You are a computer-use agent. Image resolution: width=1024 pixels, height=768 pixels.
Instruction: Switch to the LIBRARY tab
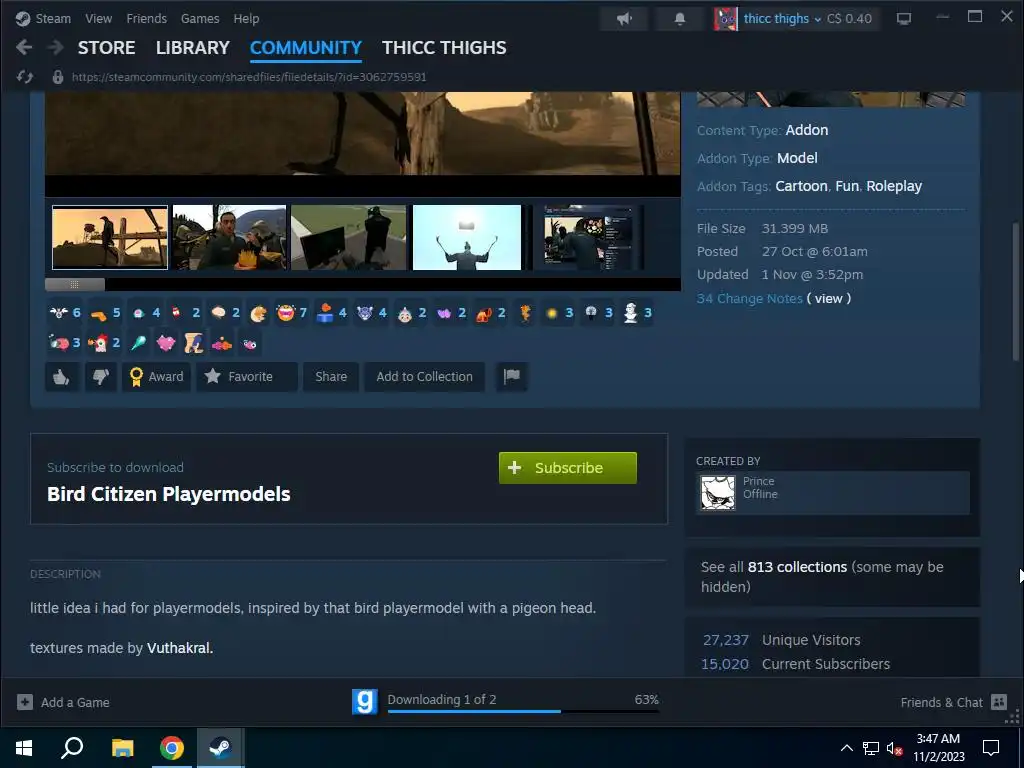pyautogui.click(x=193, y=48)
